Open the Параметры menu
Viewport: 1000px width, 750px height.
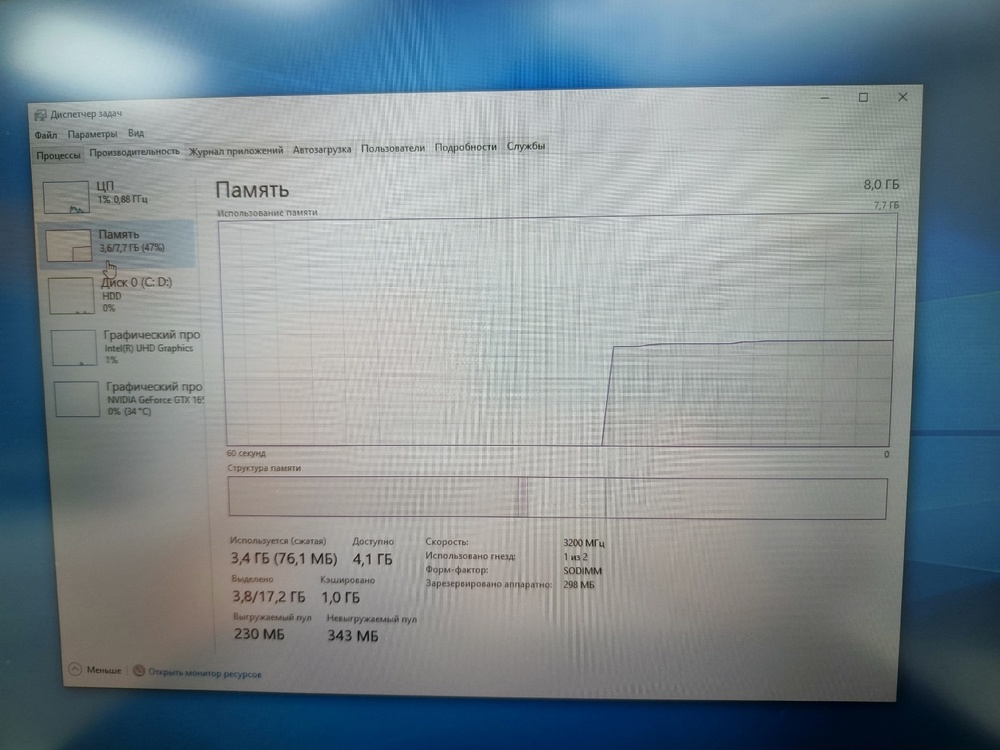[93, 134]
